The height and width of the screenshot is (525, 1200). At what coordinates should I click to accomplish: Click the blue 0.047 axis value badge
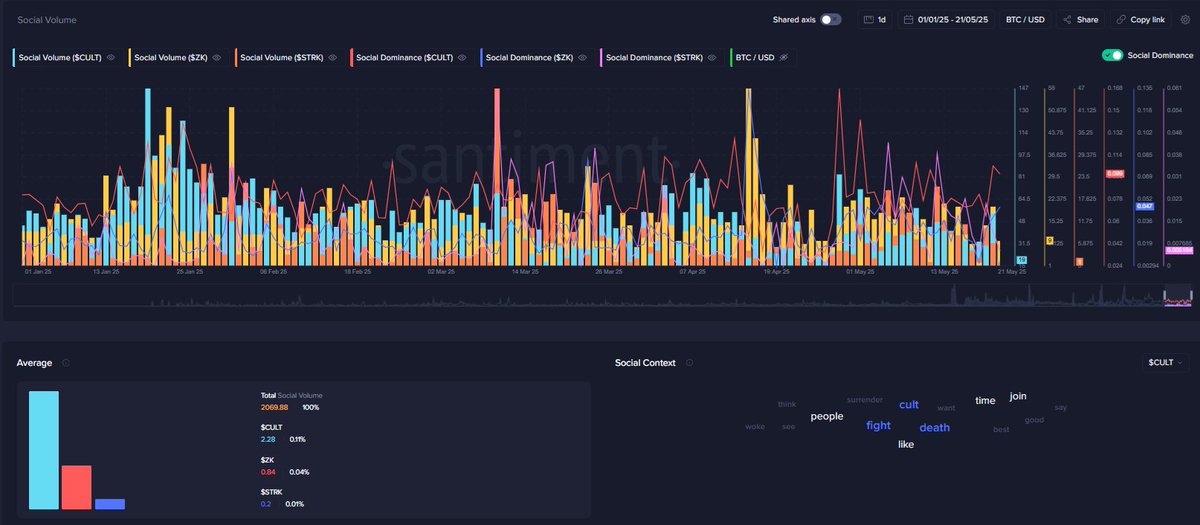pyautogui.click(x=1146, y=206)
